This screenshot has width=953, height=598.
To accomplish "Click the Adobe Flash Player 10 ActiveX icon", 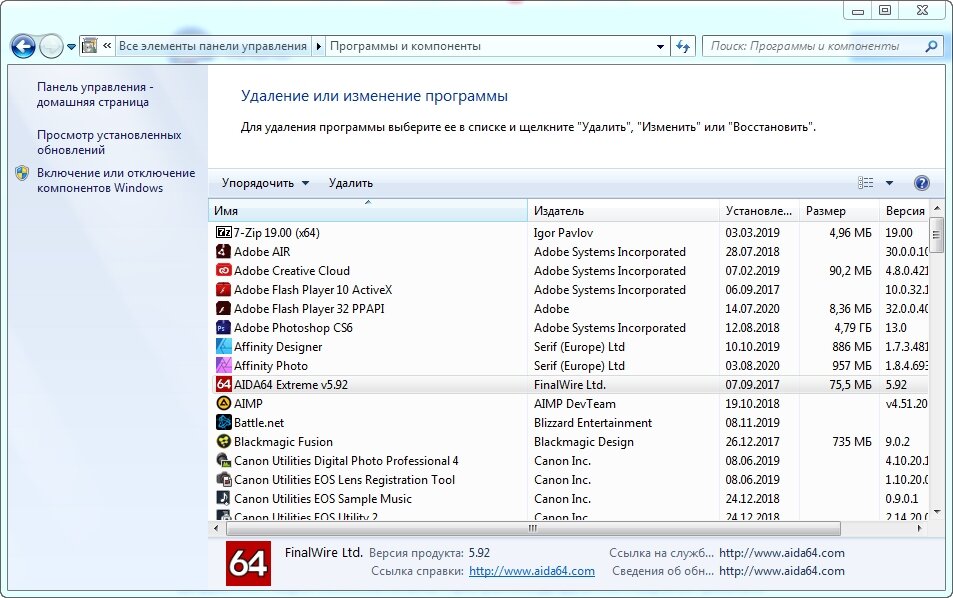I will click(224, 289).
